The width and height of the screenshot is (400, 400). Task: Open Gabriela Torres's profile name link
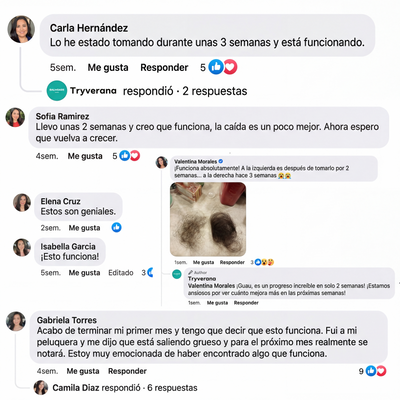(x=67, y=320)
